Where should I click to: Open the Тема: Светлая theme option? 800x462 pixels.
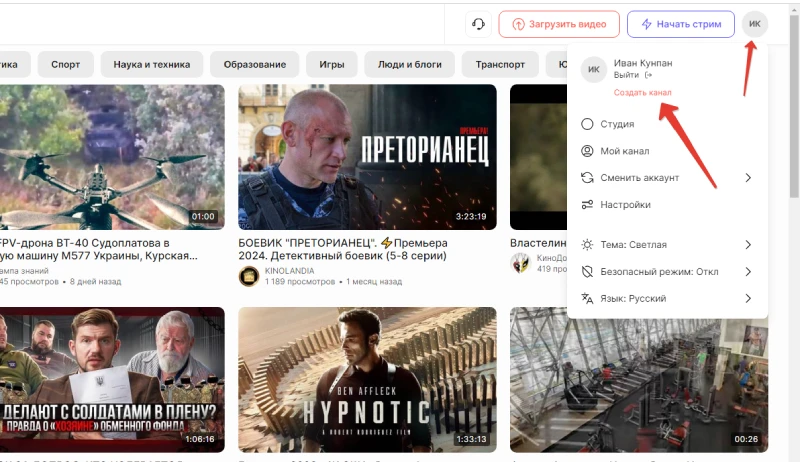(667, 245)
